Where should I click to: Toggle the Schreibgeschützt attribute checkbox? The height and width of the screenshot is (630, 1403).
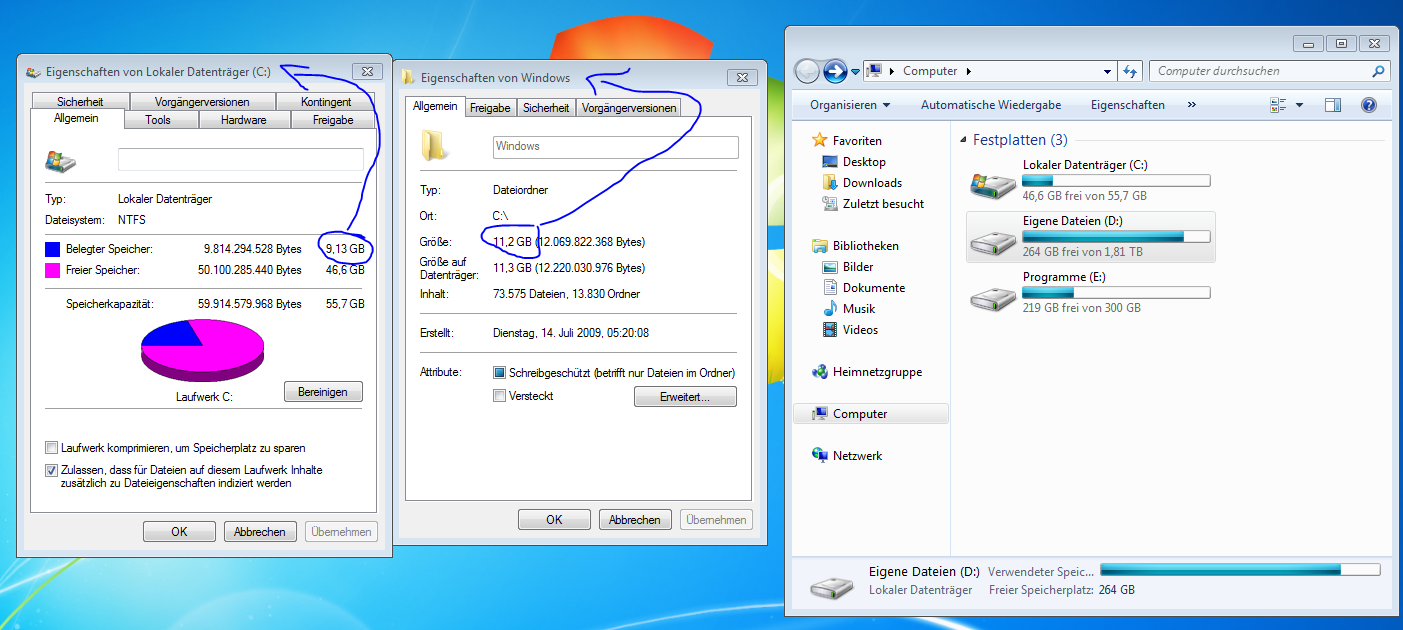(500, 372)
